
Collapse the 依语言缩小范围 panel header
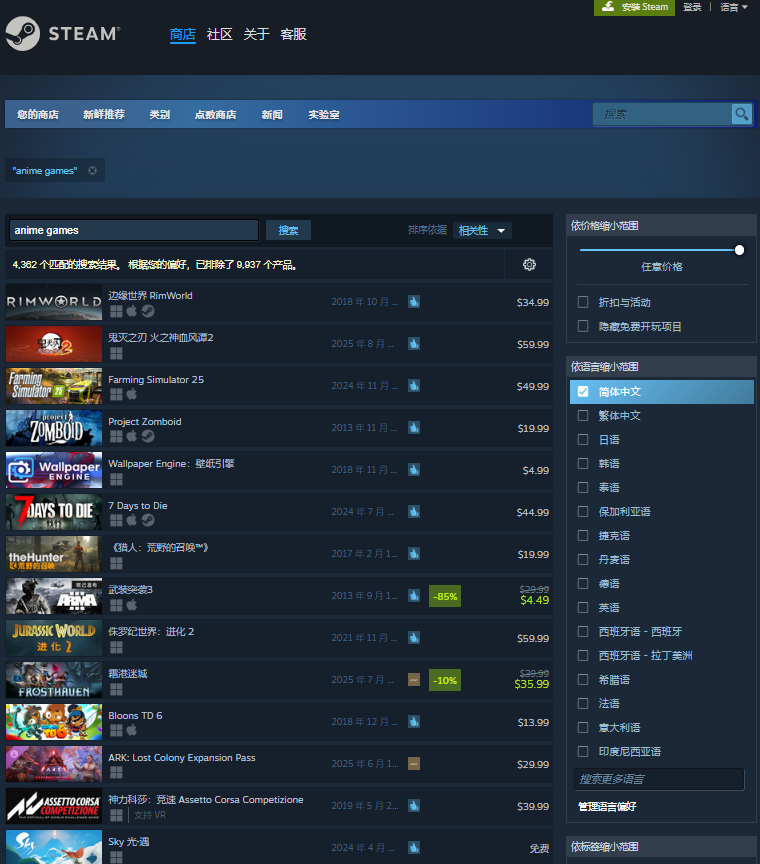[661, 366]
